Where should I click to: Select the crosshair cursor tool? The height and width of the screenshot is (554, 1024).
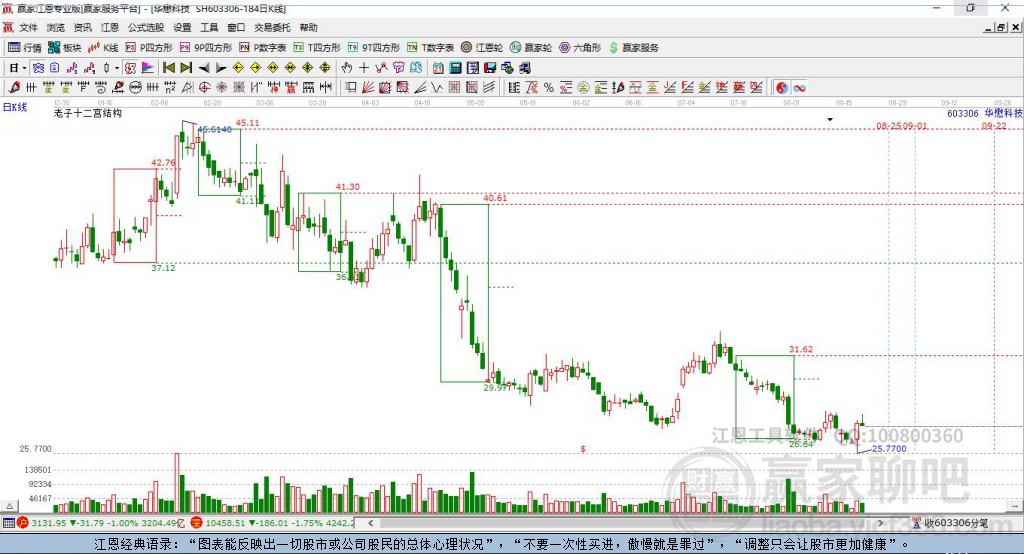click(x=364, y=68)
